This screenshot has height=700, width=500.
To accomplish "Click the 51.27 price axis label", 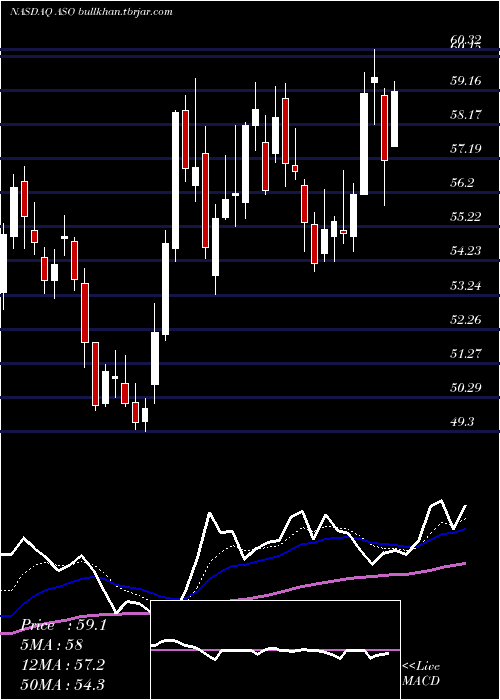I will click(x=466, y=354).
